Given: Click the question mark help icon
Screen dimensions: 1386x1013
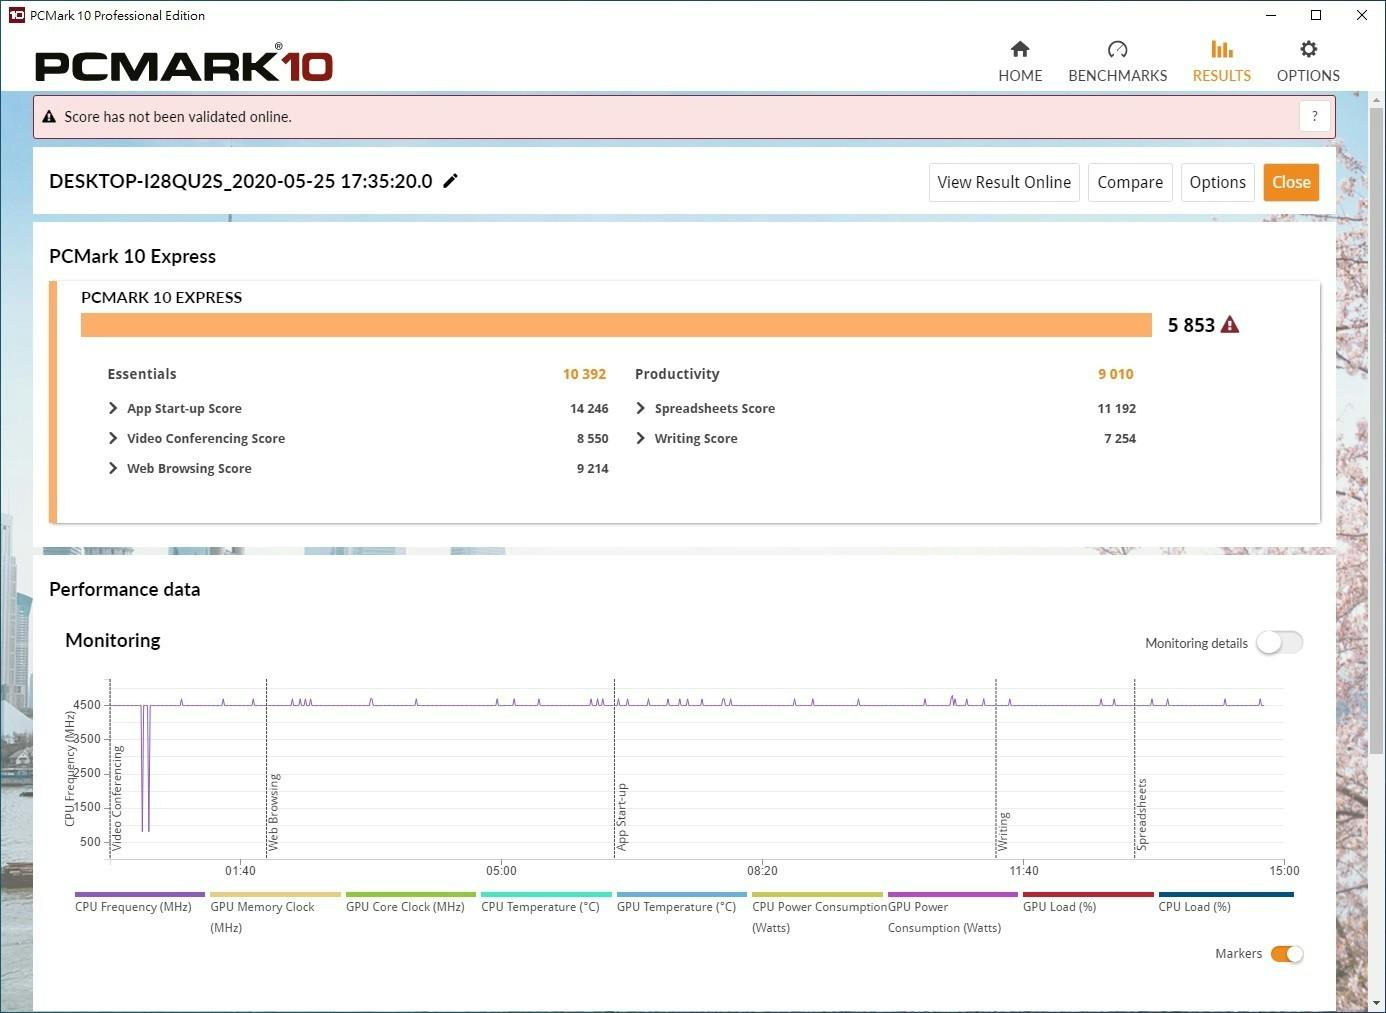Looking at the screenshot, I should pyautogui.click(x=1314, y=116).
